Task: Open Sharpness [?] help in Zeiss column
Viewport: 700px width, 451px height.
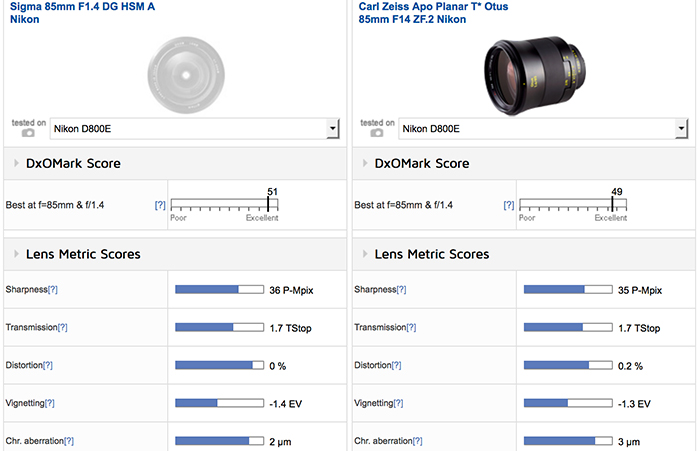Action: pyautogui.click(x=401, y=289)
